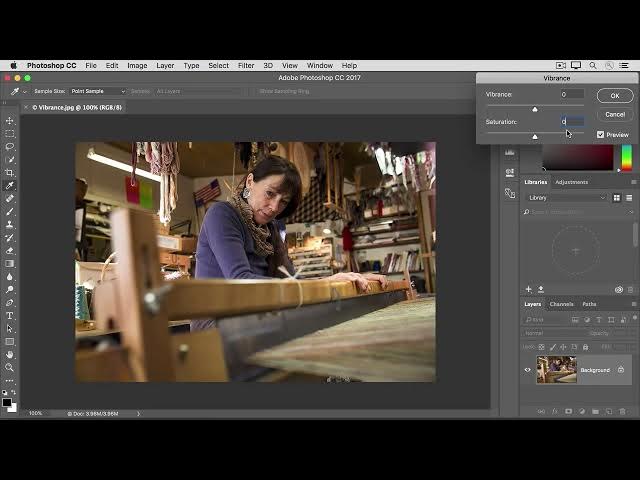The width and height of the screenshot is (640, 480).
Task: Select the Hand tool
Action: (10, 354)
